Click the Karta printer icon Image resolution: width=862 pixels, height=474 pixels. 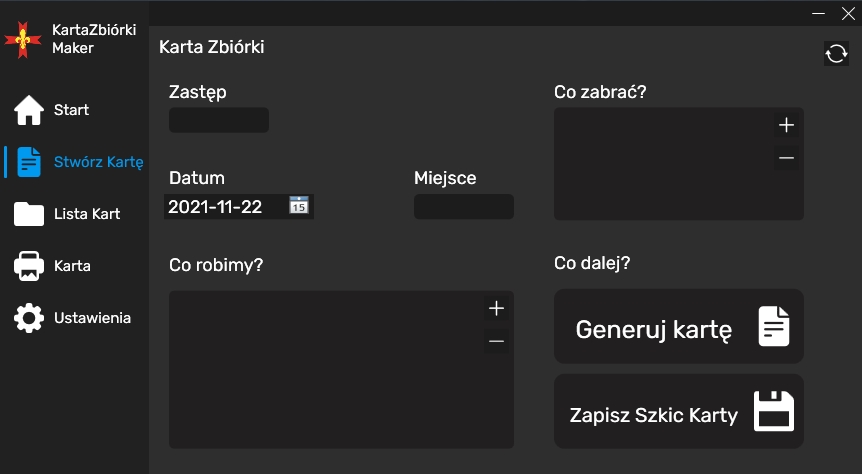pyautogui.click(x=29, y=266)
